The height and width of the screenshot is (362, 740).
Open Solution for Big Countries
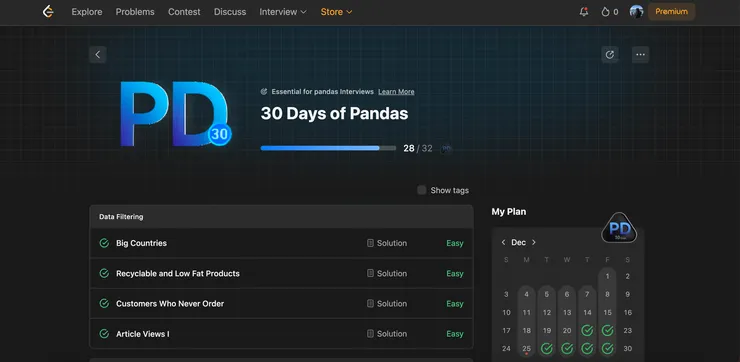click(387, 243)
